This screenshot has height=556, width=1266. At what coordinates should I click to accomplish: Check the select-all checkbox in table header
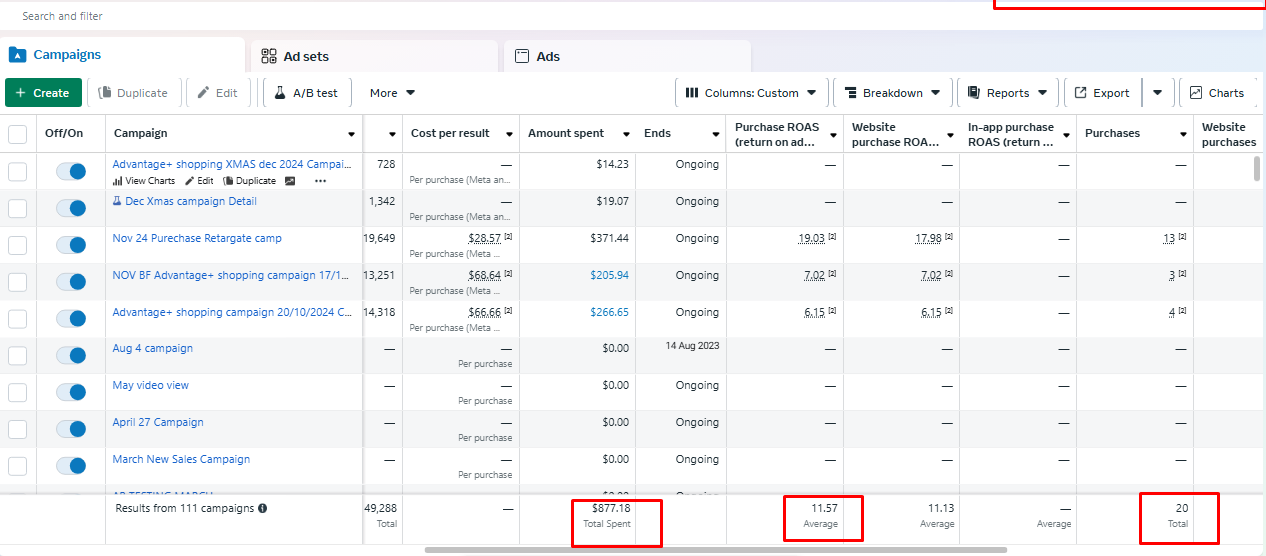pyautogui.click(x=18, y=134)
